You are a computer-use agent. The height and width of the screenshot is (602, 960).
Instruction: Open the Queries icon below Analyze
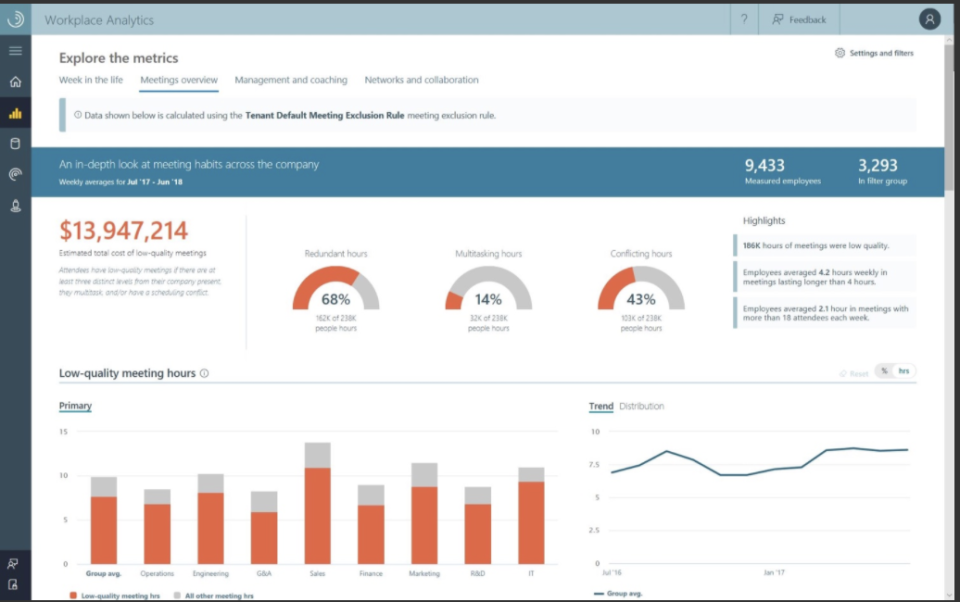[x=14, y=144]
